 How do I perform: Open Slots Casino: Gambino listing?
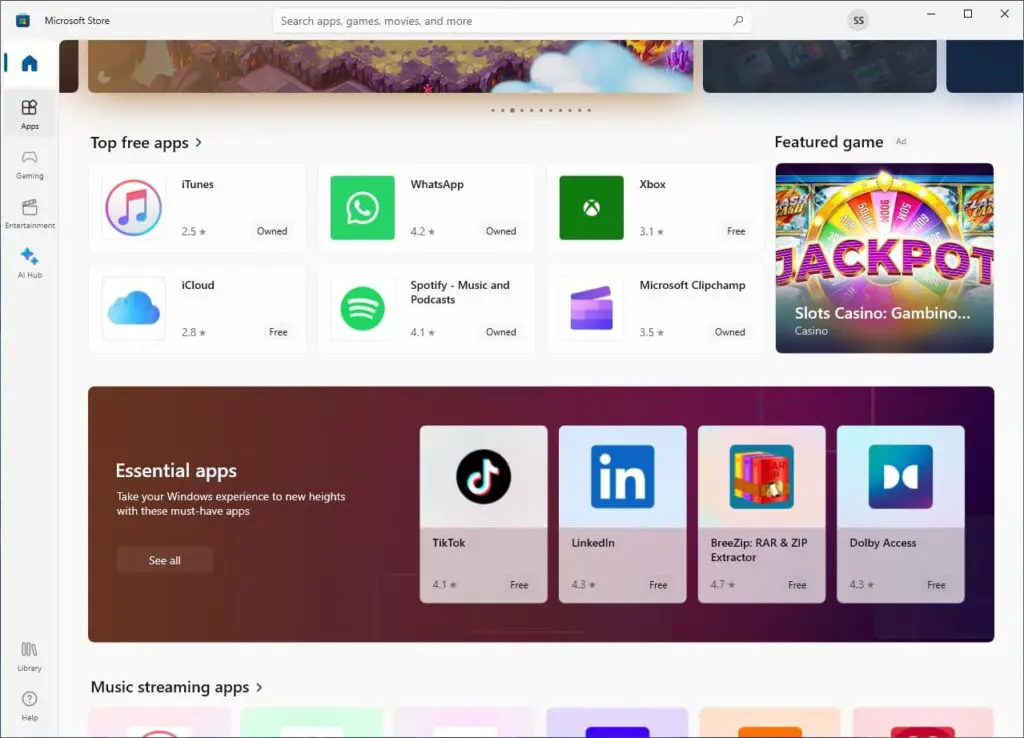coord(883,257)
